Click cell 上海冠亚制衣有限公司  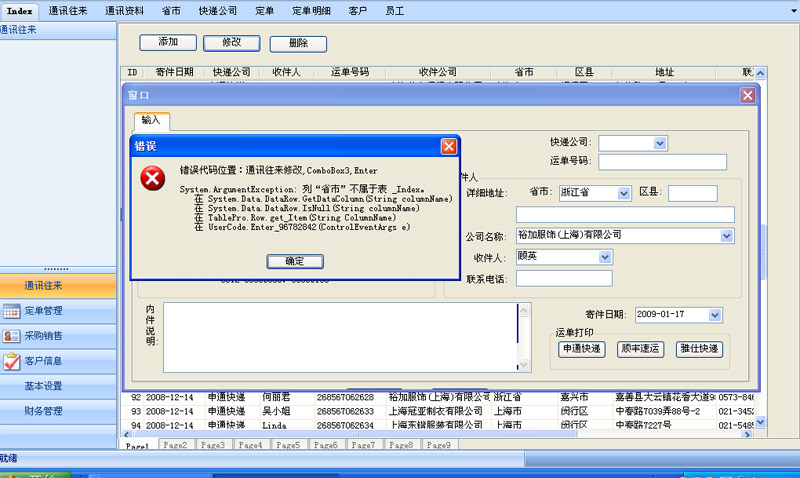click(436, 411)
